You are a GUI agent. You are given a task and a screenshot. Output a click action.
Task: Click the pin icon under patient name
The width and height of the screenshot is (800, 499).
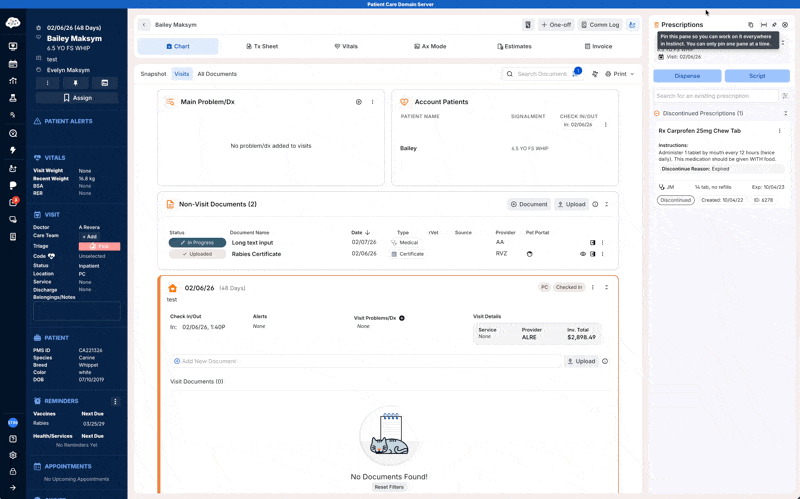(x=76, y=83)
